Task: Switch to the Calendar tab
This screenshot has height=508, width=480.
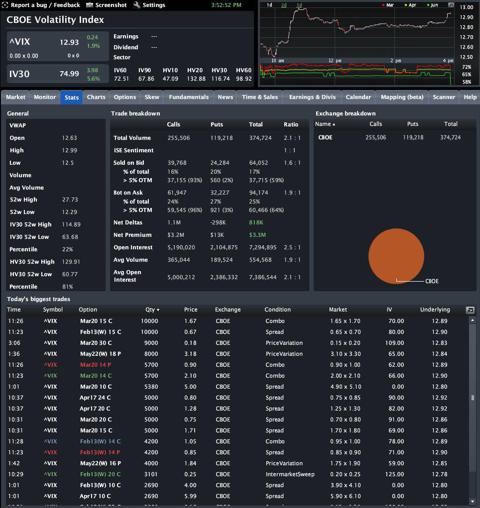Action: tap(358, 97)
